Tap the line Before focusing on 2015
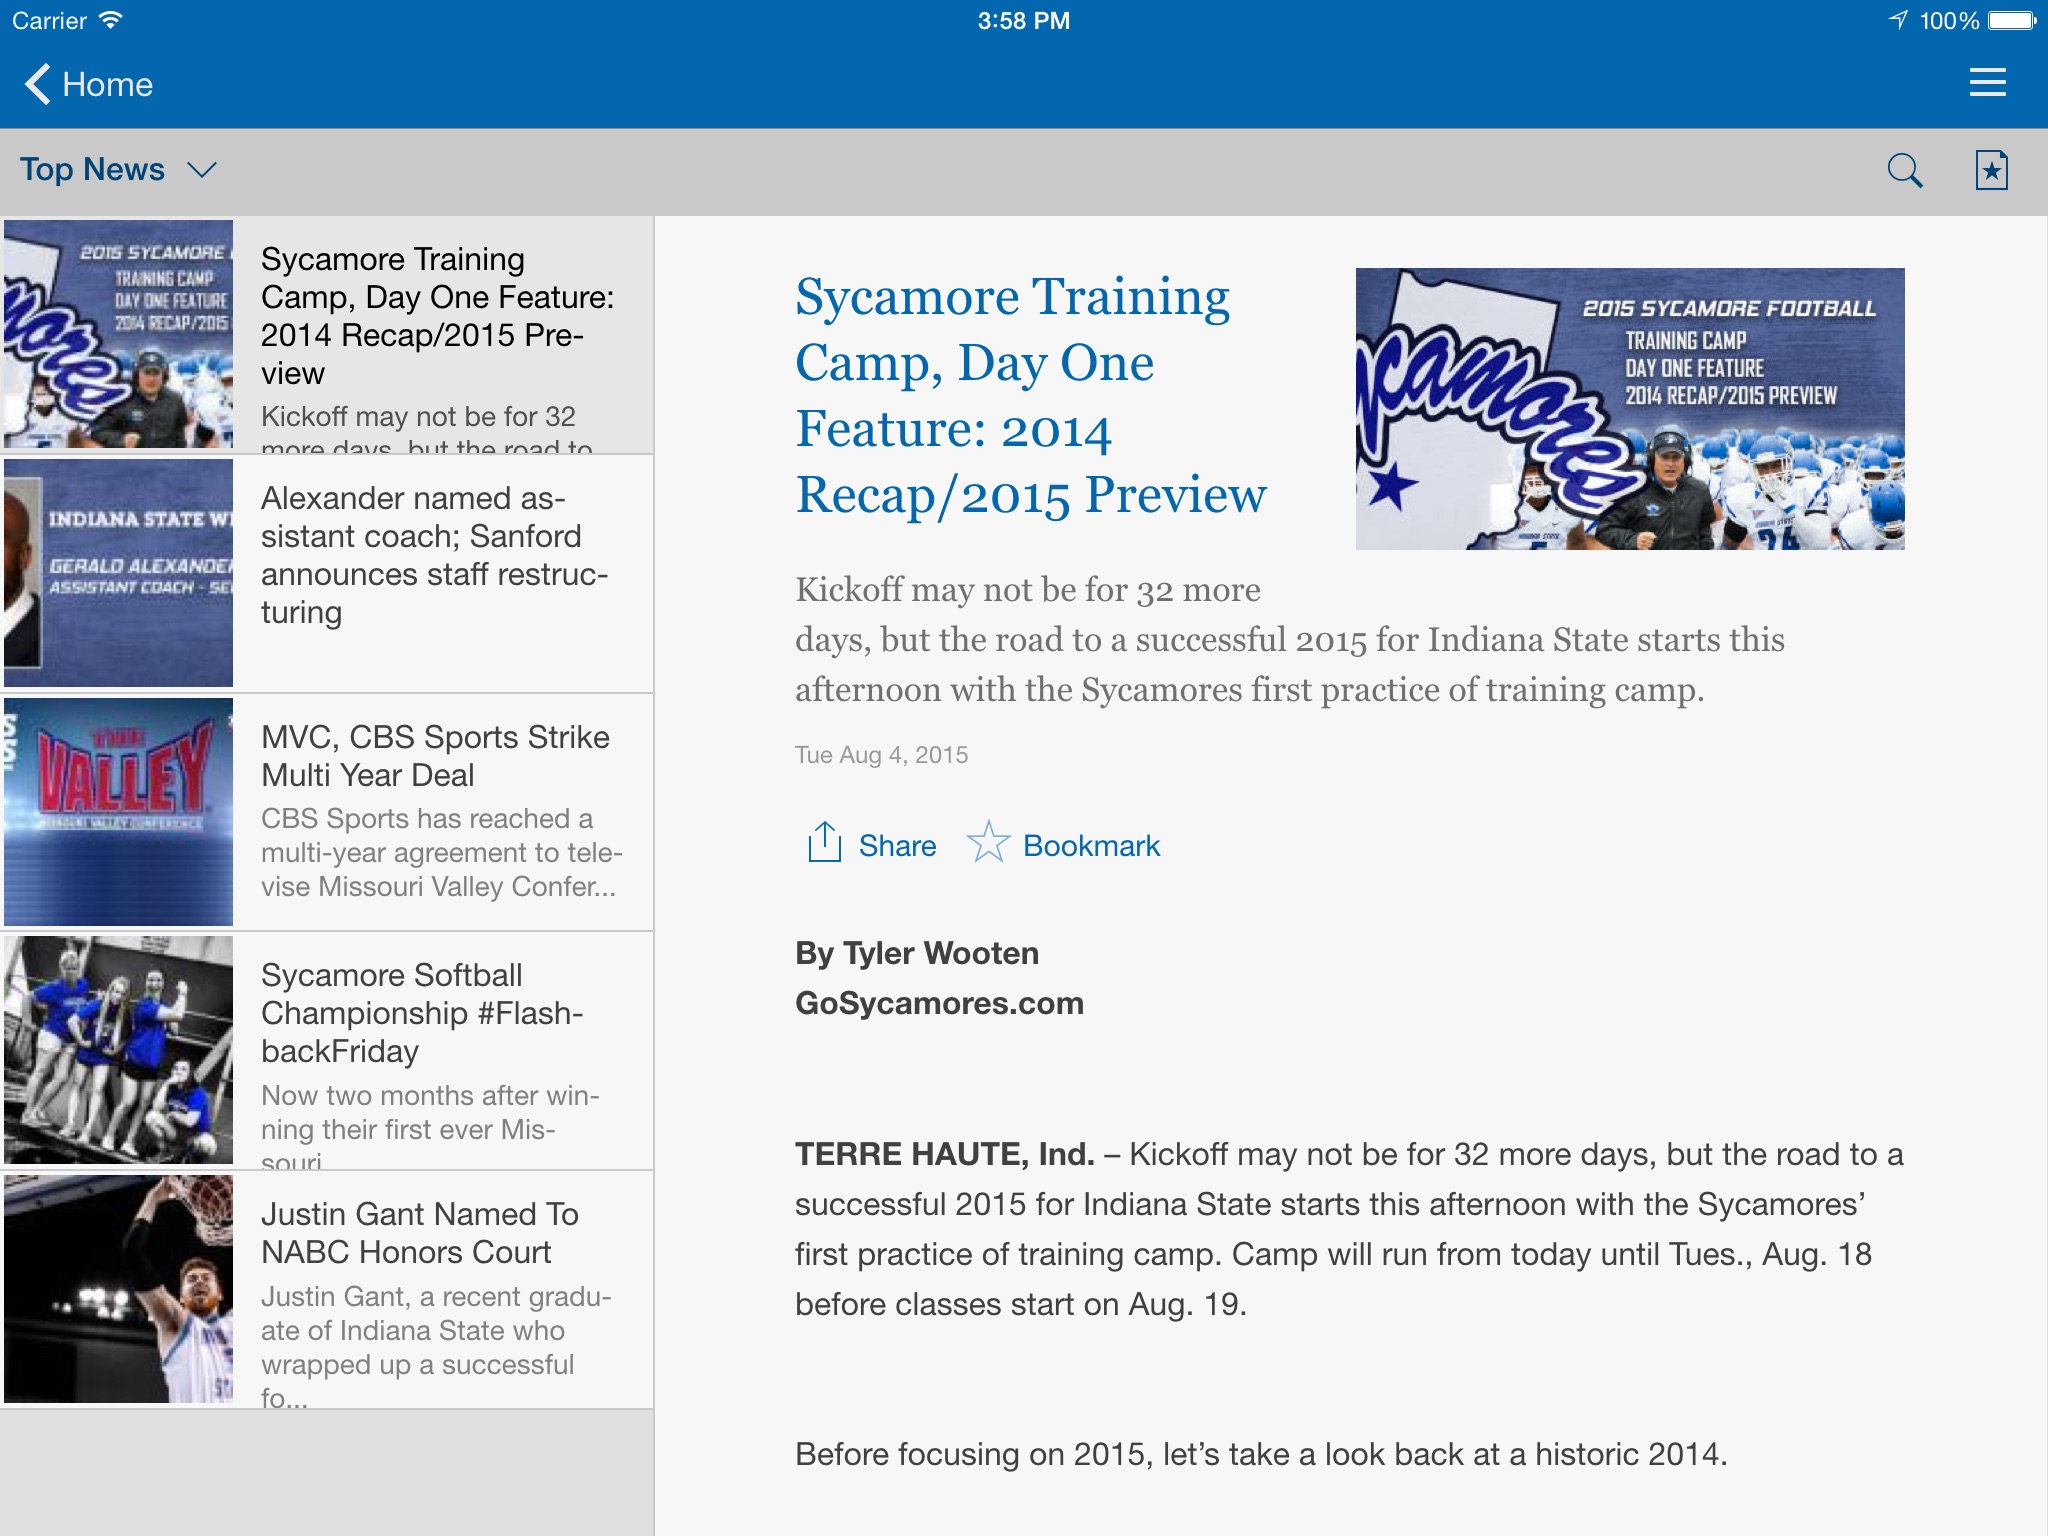 (x=1261, y=1454)
